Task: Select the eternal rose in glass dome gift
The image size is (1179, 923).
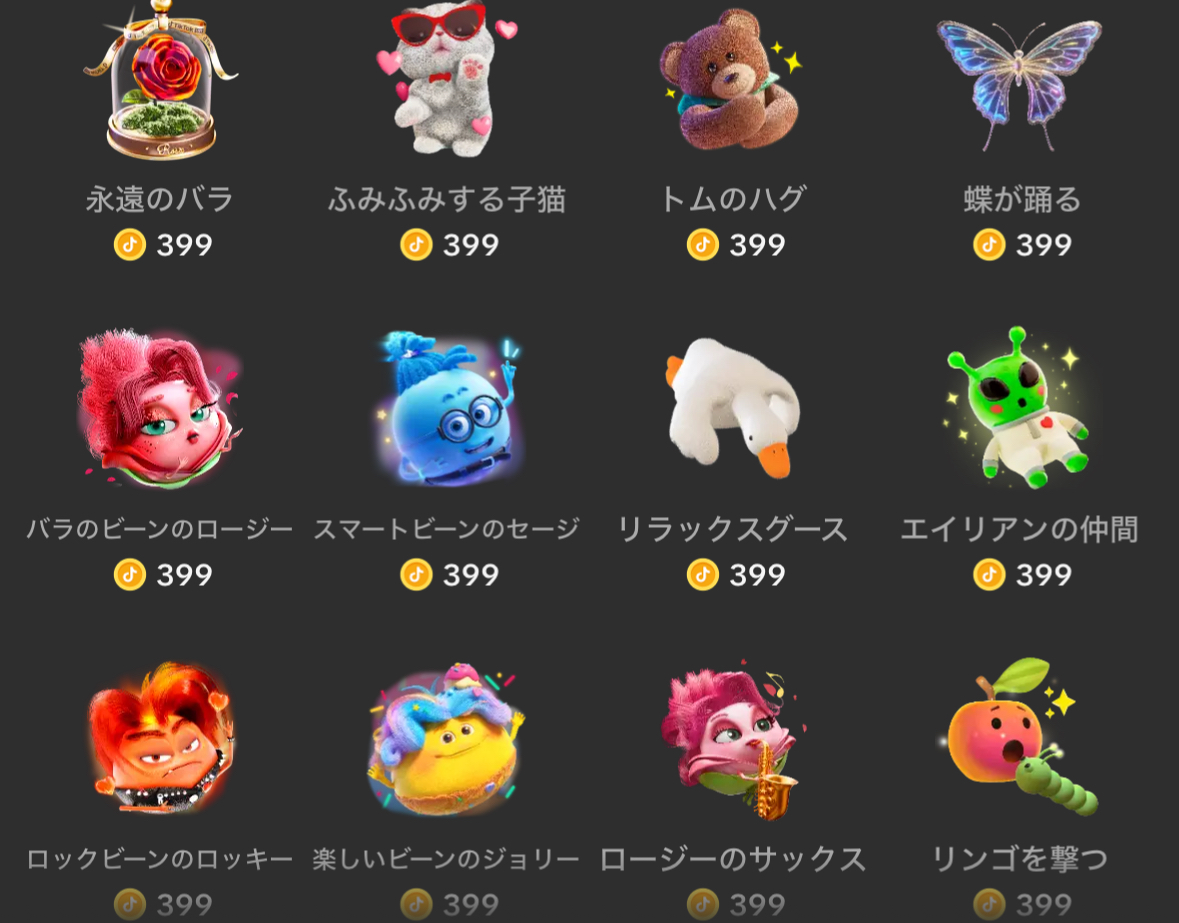Action: click(x=160, y=80)
